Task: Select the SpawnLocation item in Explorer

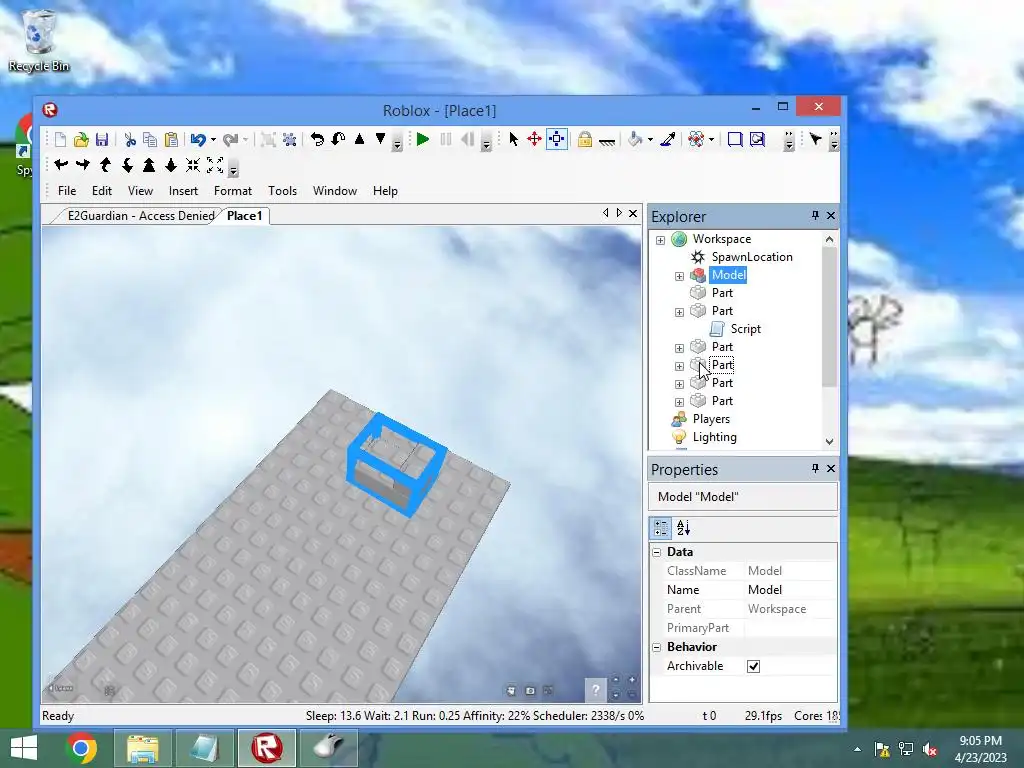Action: (752, 257)
